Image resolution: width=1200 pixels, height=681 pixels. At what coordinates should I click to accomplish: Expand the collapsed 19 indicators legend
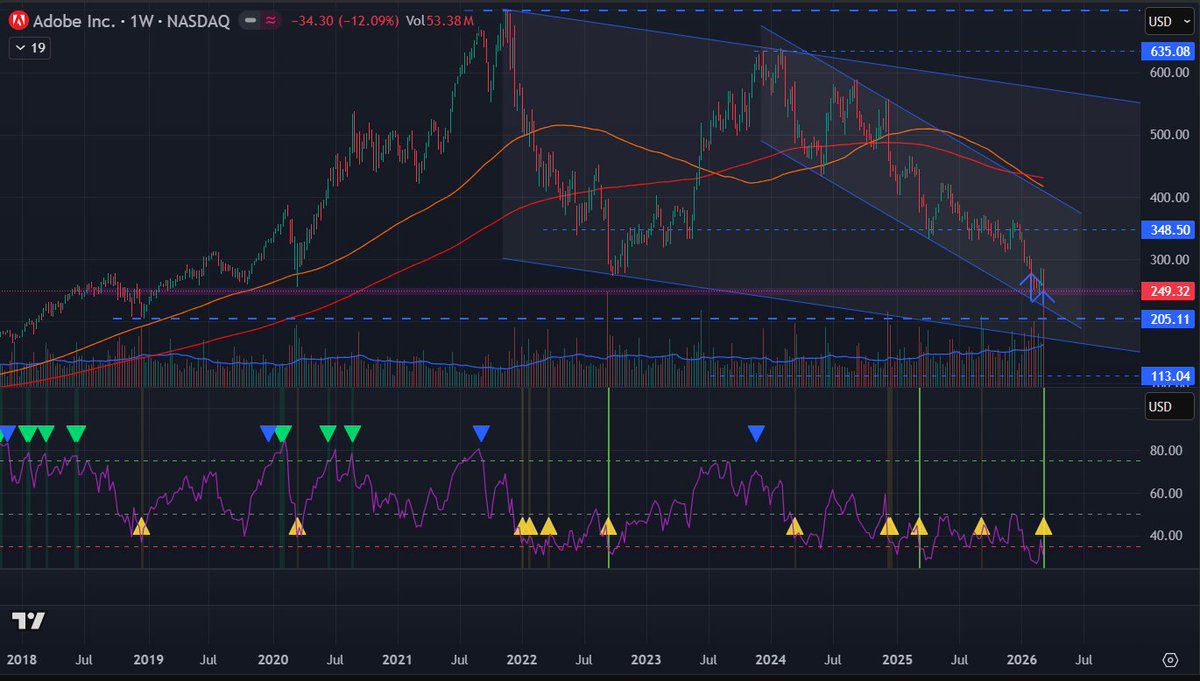pyautogui.click(x=29, y=47)
